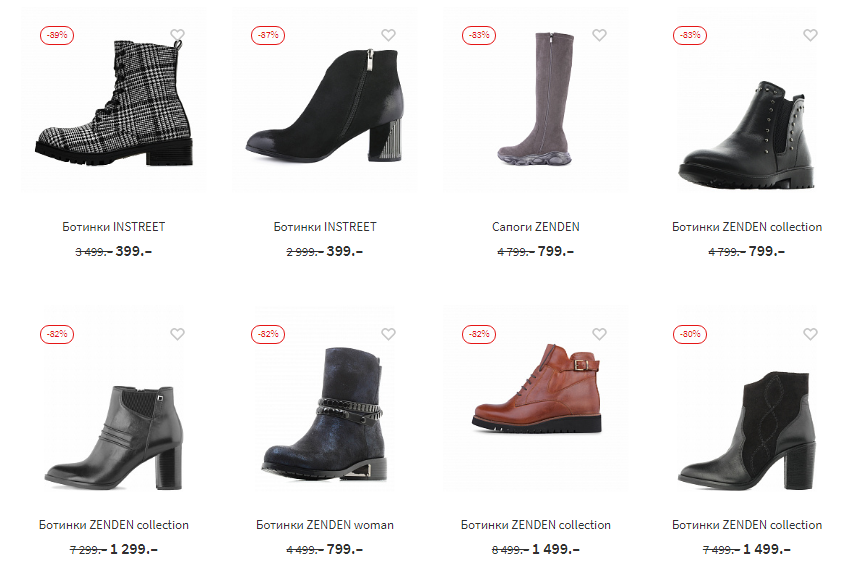Click -89% discount badge on plaid boots
Viewport: 859px width, 571px height.
[57, 35]
